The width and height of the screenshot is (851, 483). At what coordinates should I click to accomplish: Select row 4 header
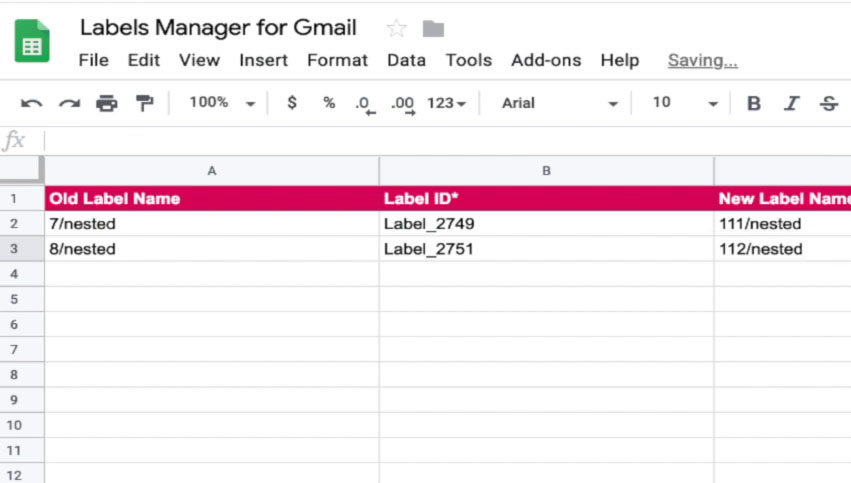point(22,274)
